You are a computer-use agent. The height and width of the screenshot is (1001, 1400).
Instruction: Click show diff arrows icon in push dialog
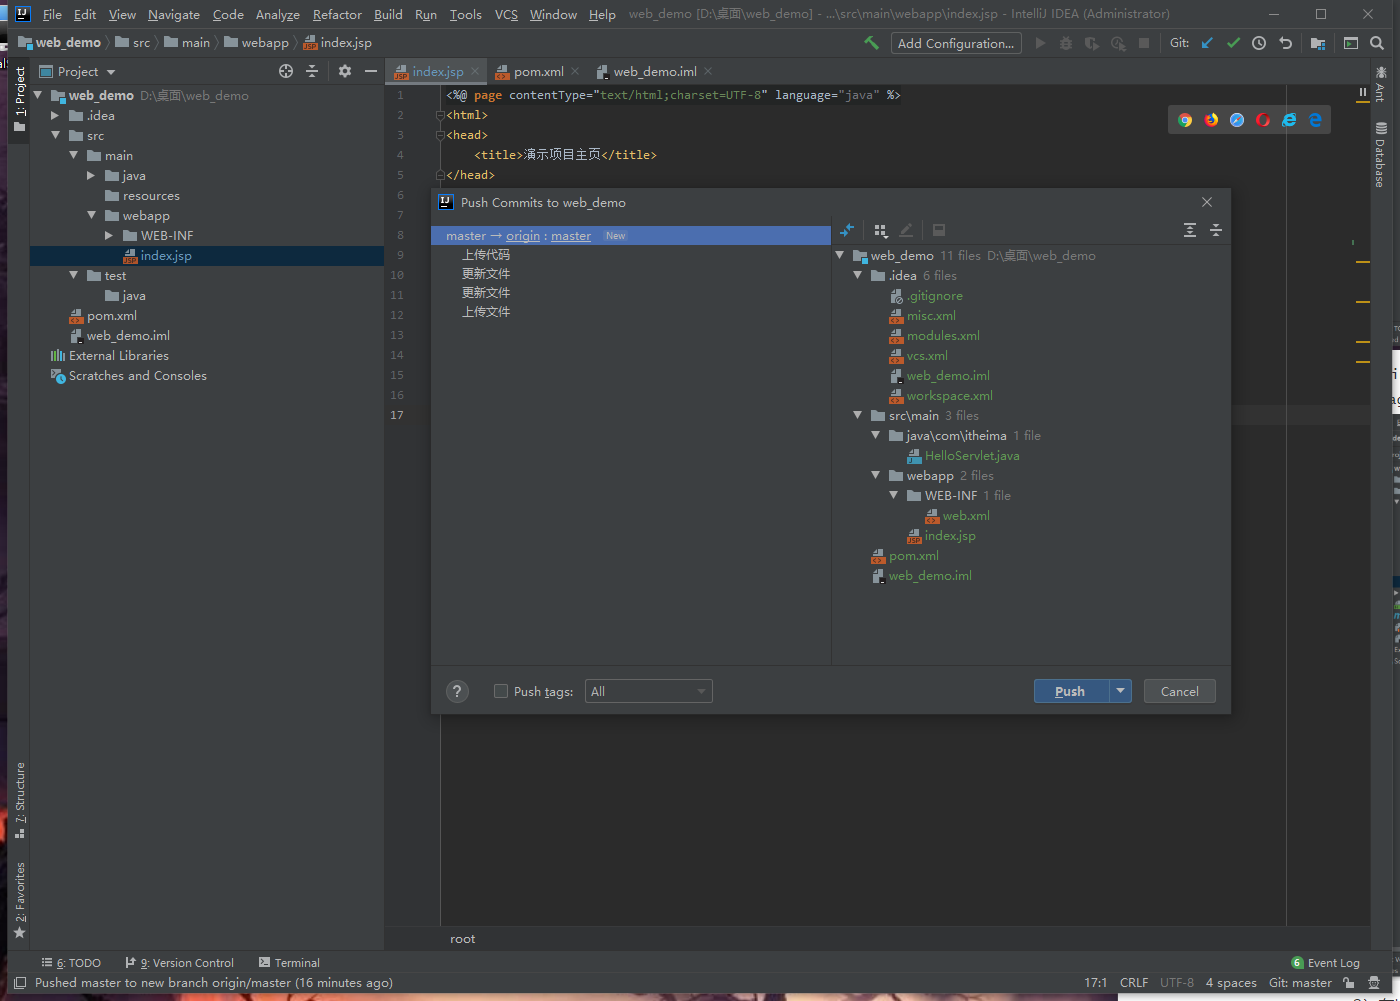coord(847,230)
